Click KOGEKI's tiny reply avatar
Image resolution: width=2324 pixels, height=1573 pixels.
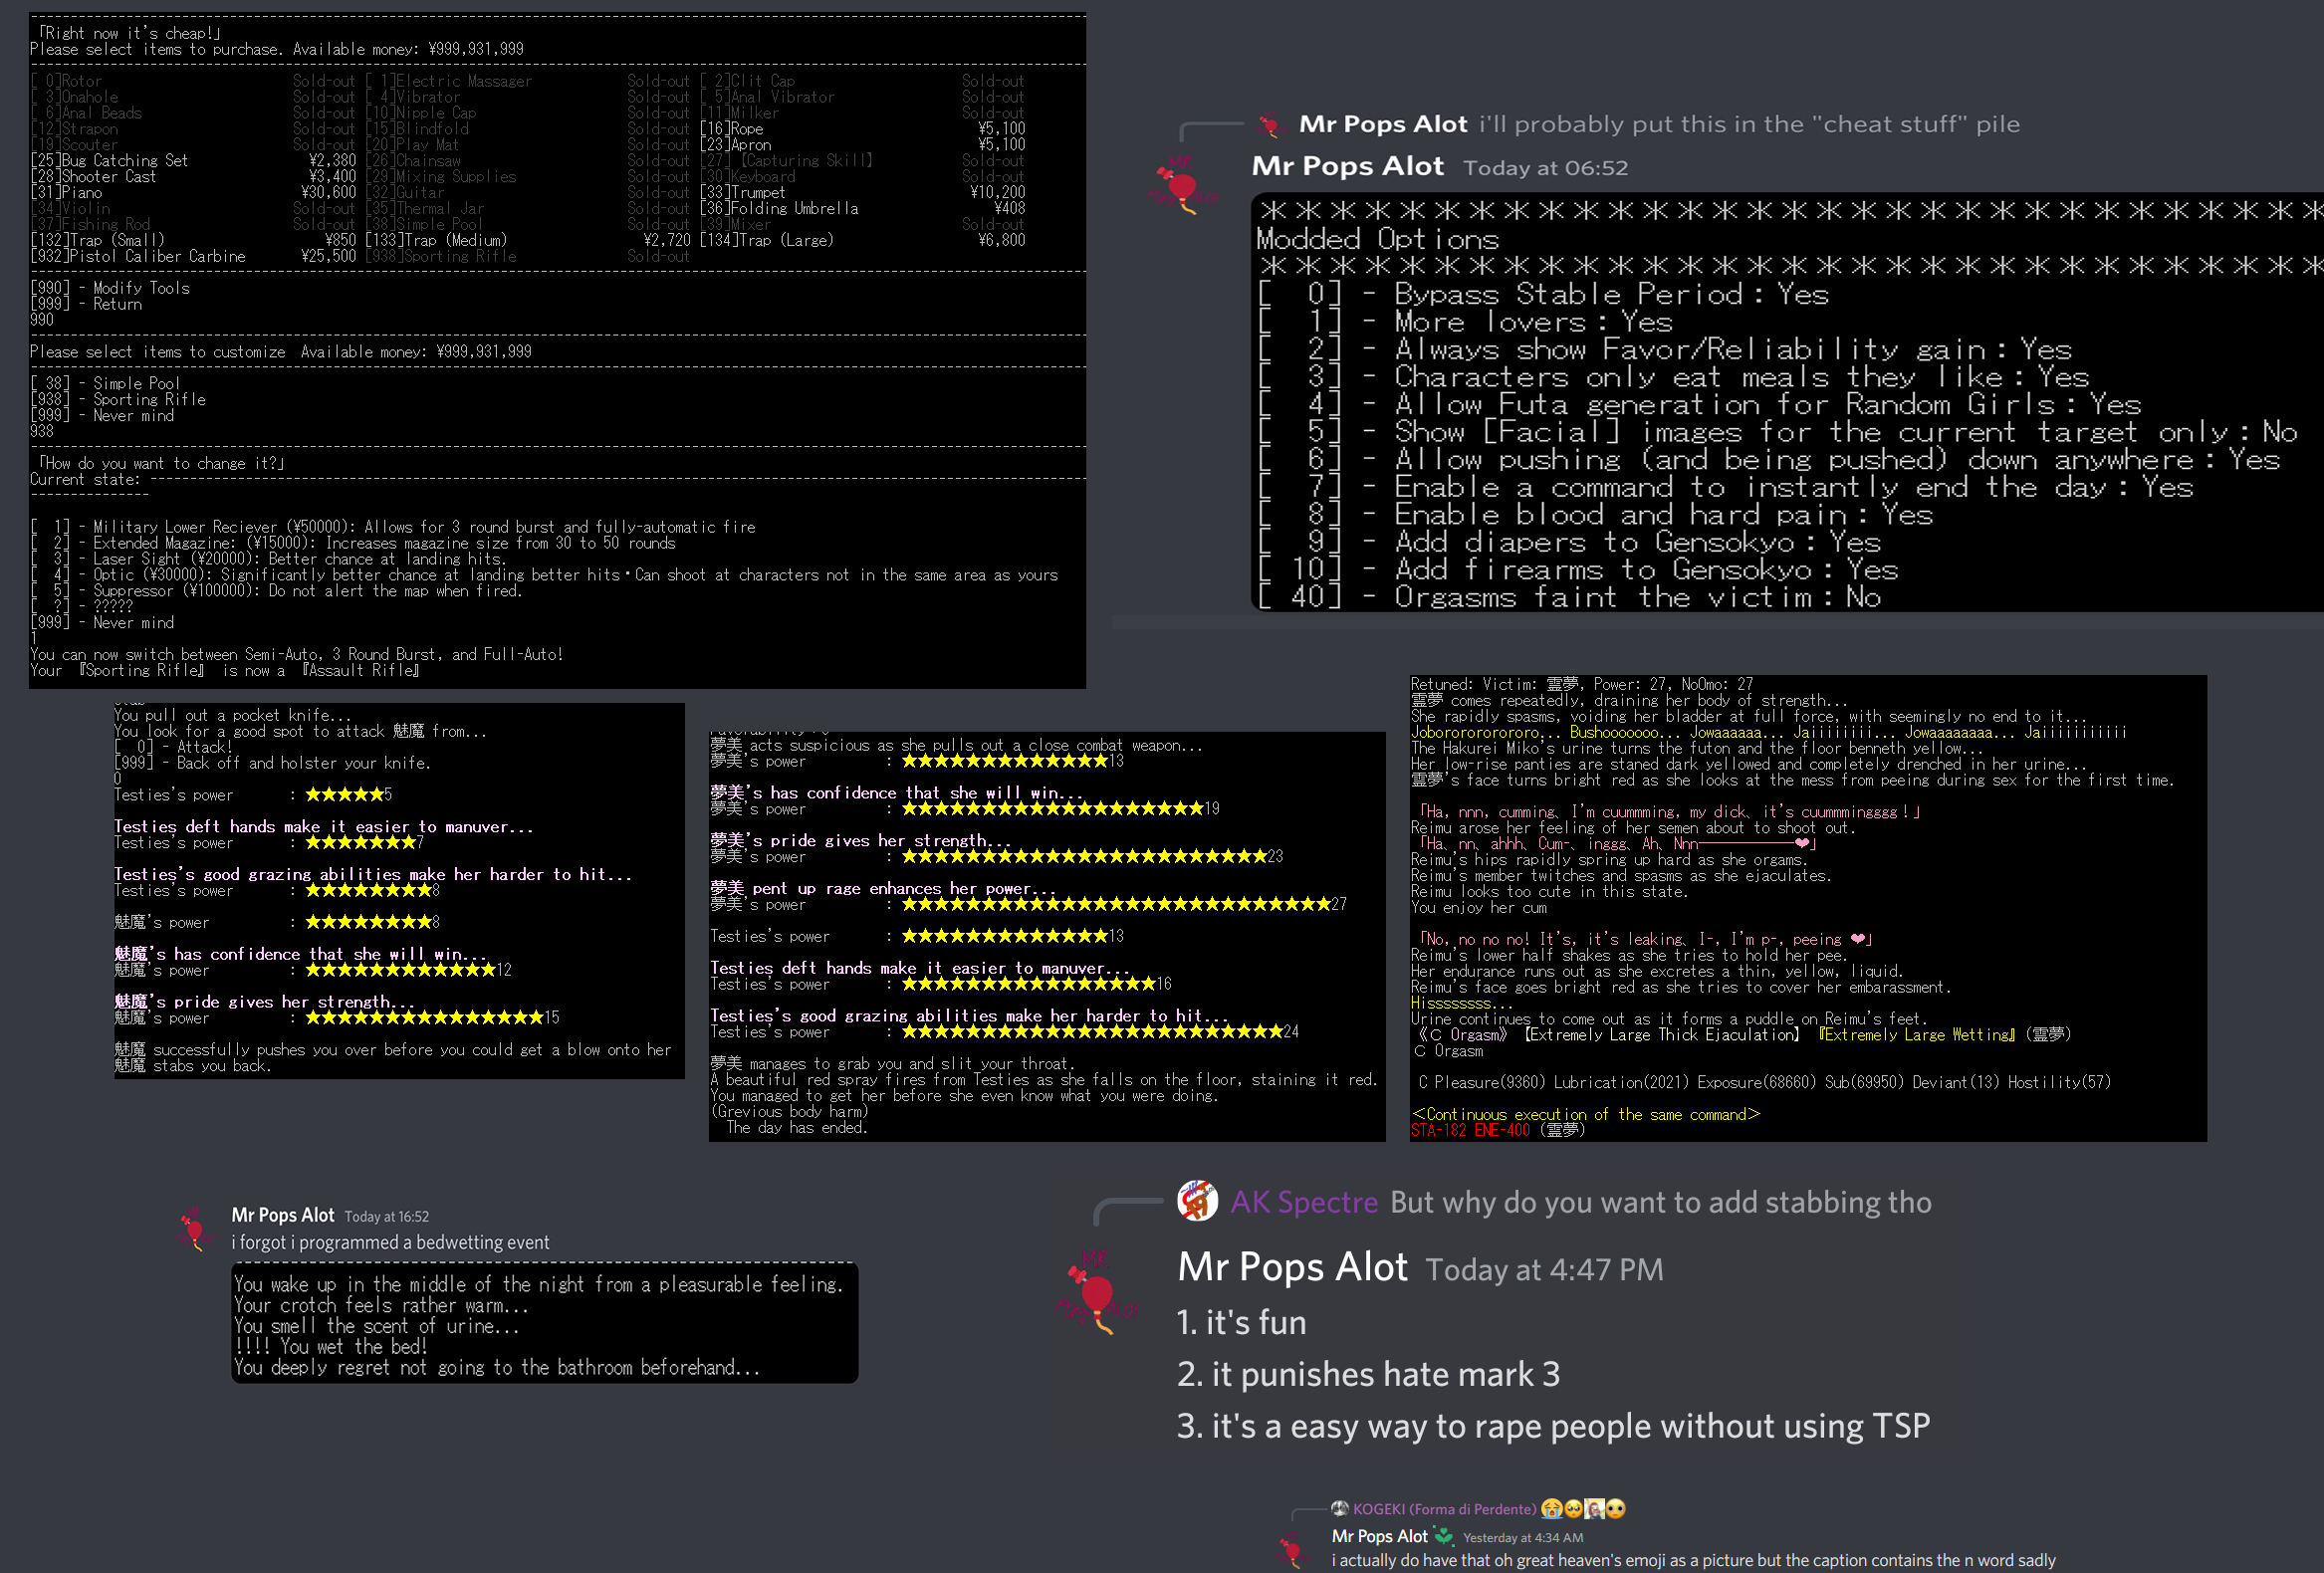1340,1508
